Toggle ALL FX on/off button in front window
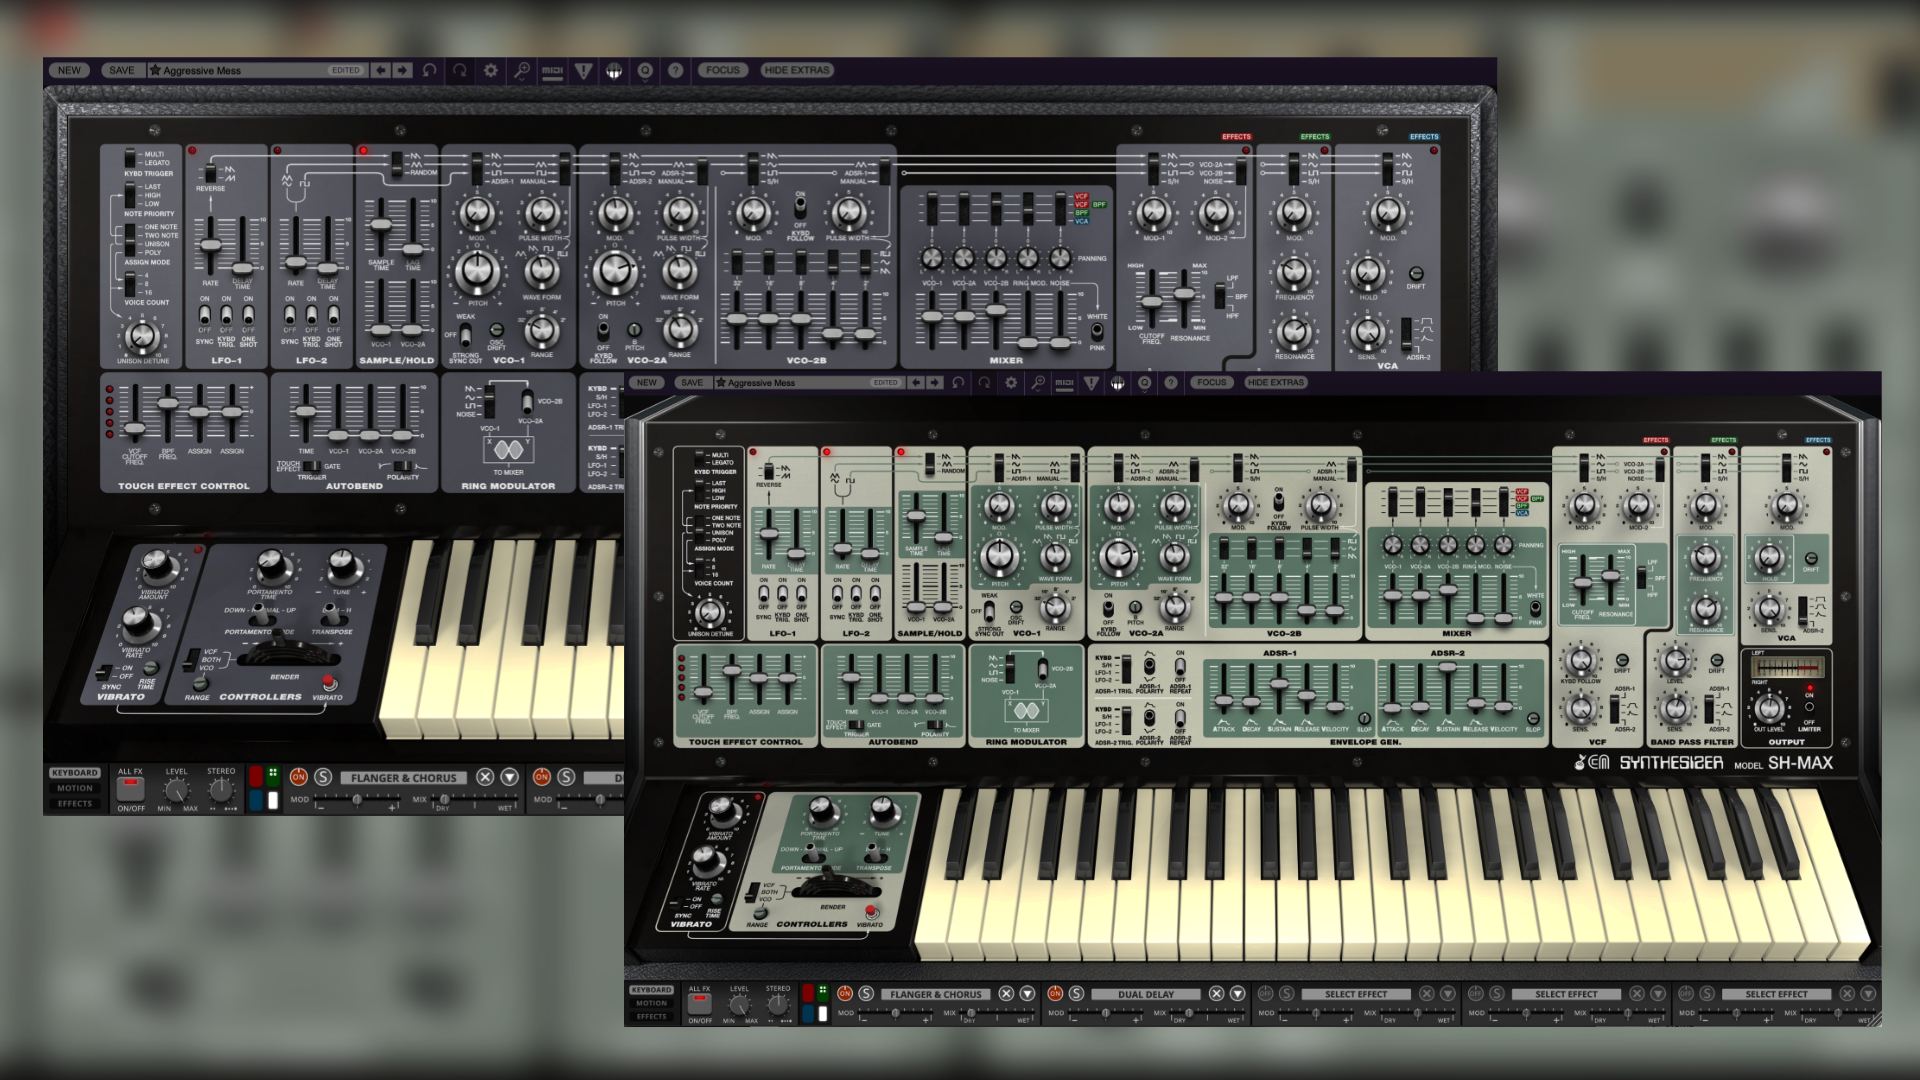The width and height of the screenshot is (1920, 1080). click(700, 1003)
